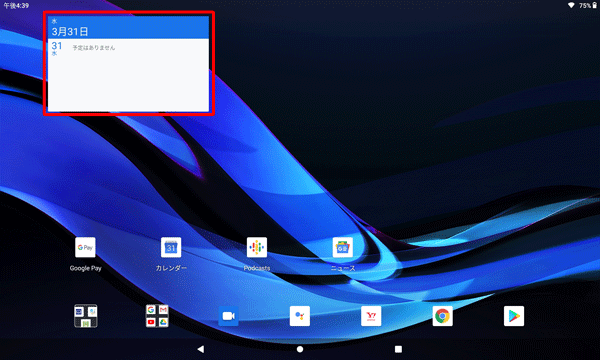The width and height of the screenshot is (600, 360).
Task: Open the Google apps folder with Gmail and YouTube
Action: (x=157, y=316)
